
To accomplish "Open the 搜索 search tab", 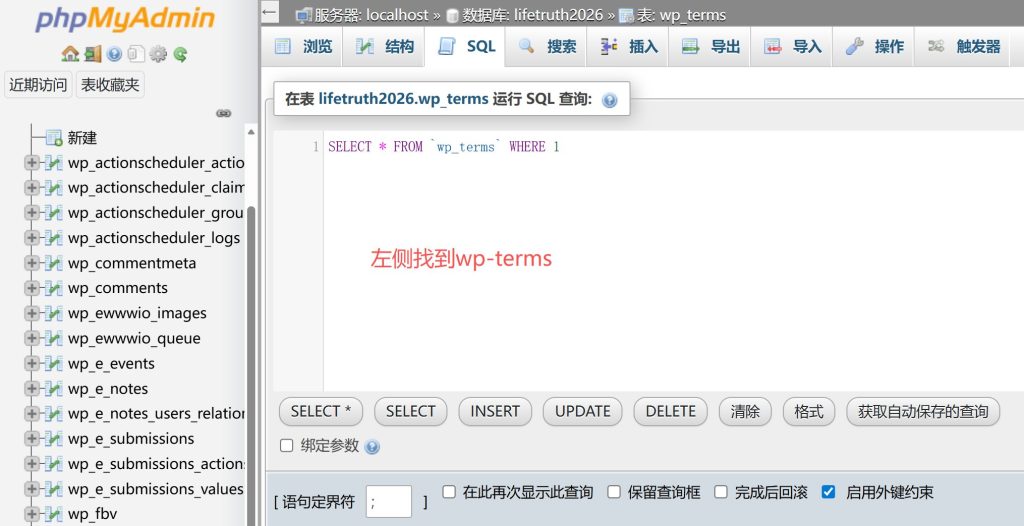I will coord(546,46).
